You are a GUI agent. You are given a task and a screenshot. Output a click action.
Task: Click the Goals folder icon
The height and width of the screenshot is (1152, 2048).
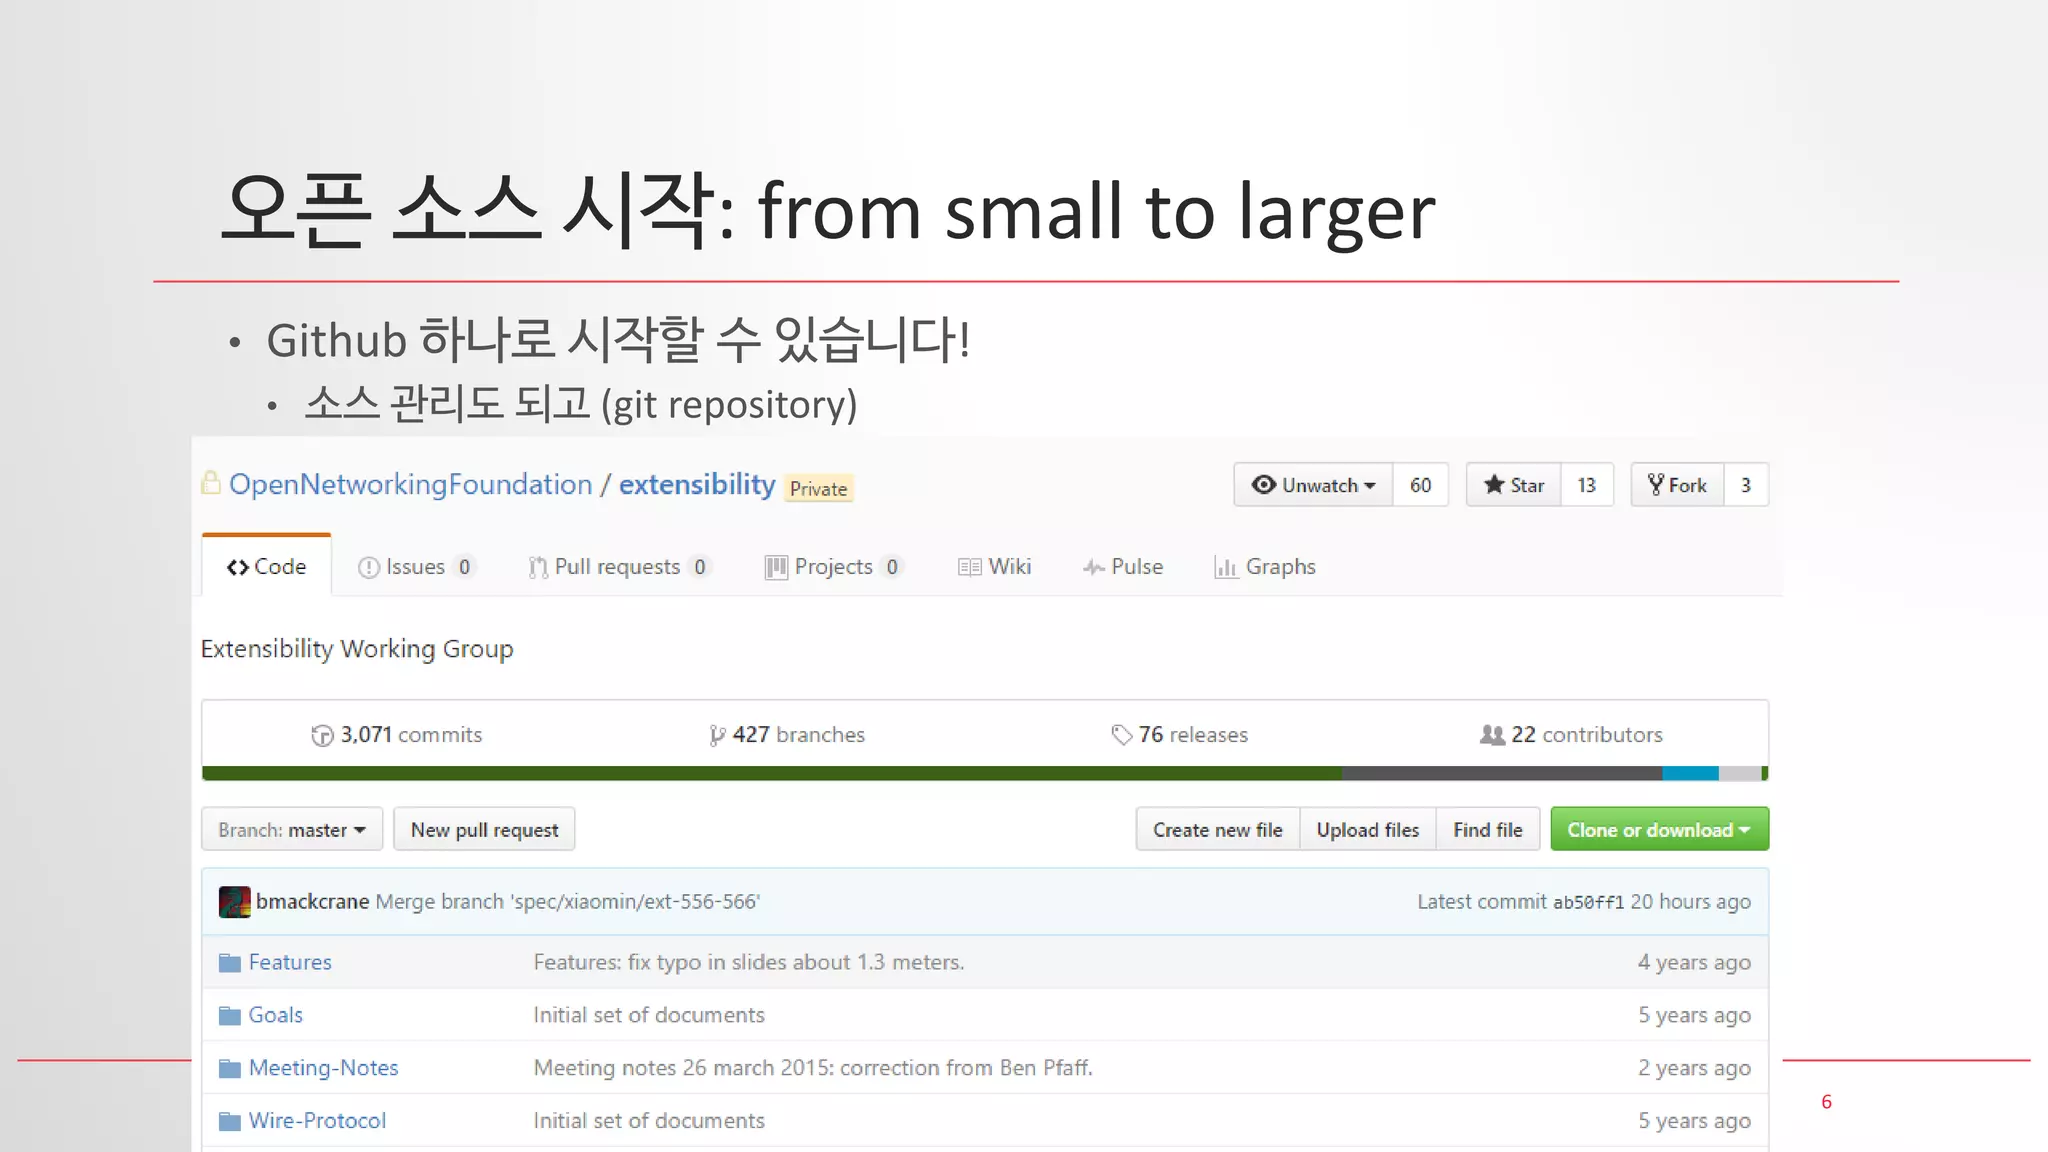(x=230, y=1016)
